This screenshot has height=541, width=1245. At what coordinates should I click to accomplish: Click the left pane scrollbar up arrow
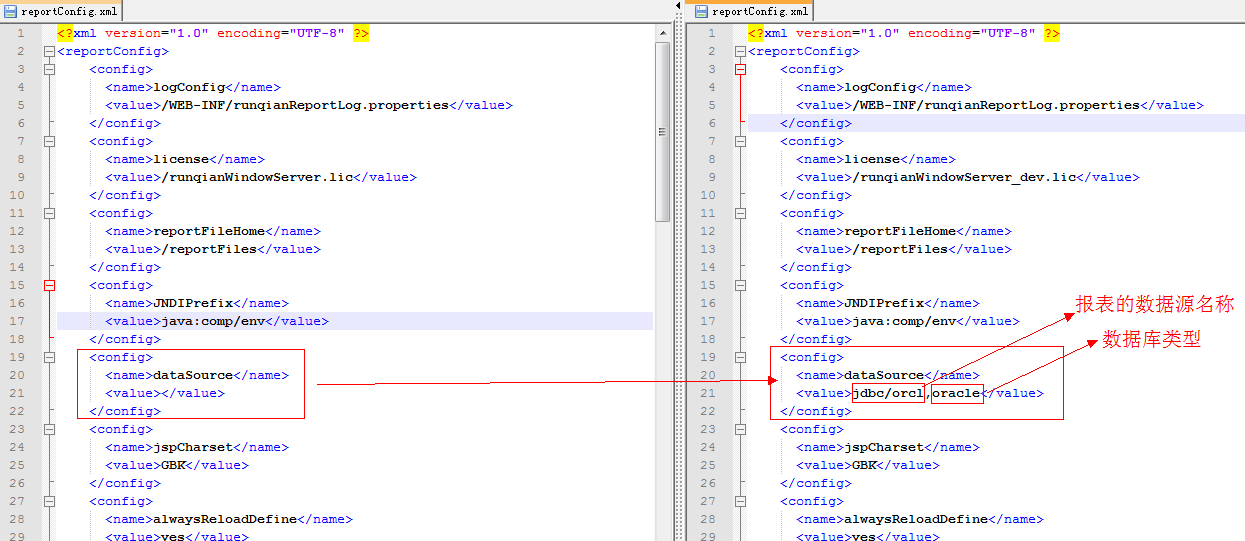click(662, 33)
